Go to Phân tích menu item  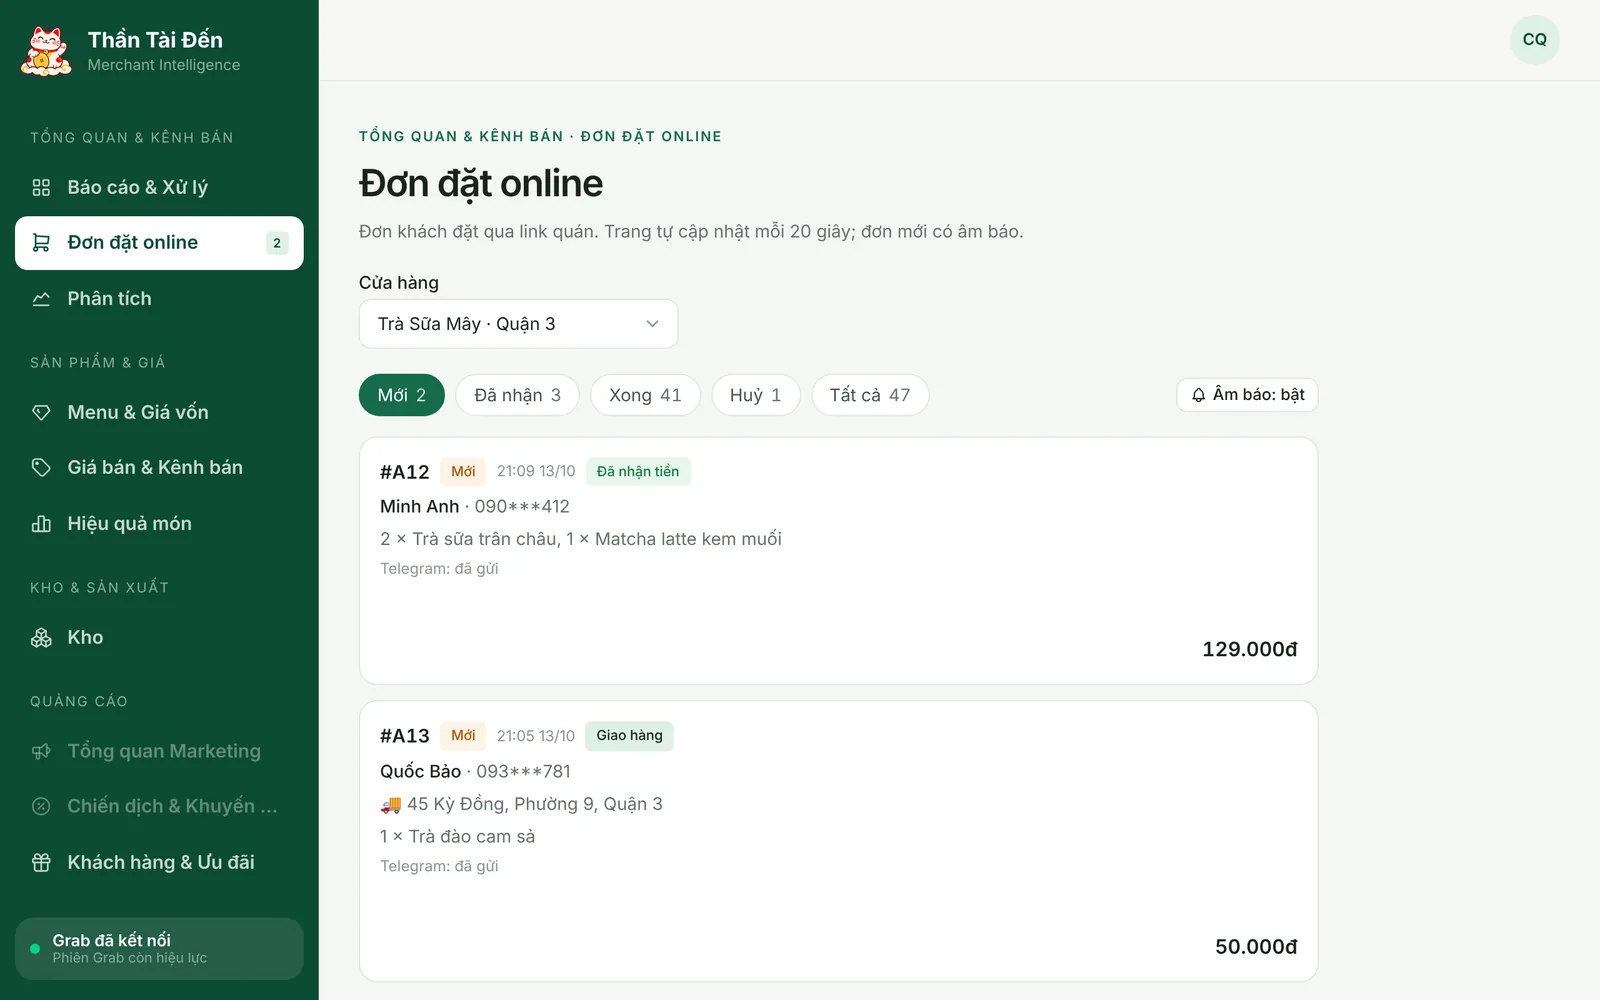click(159, 299)
